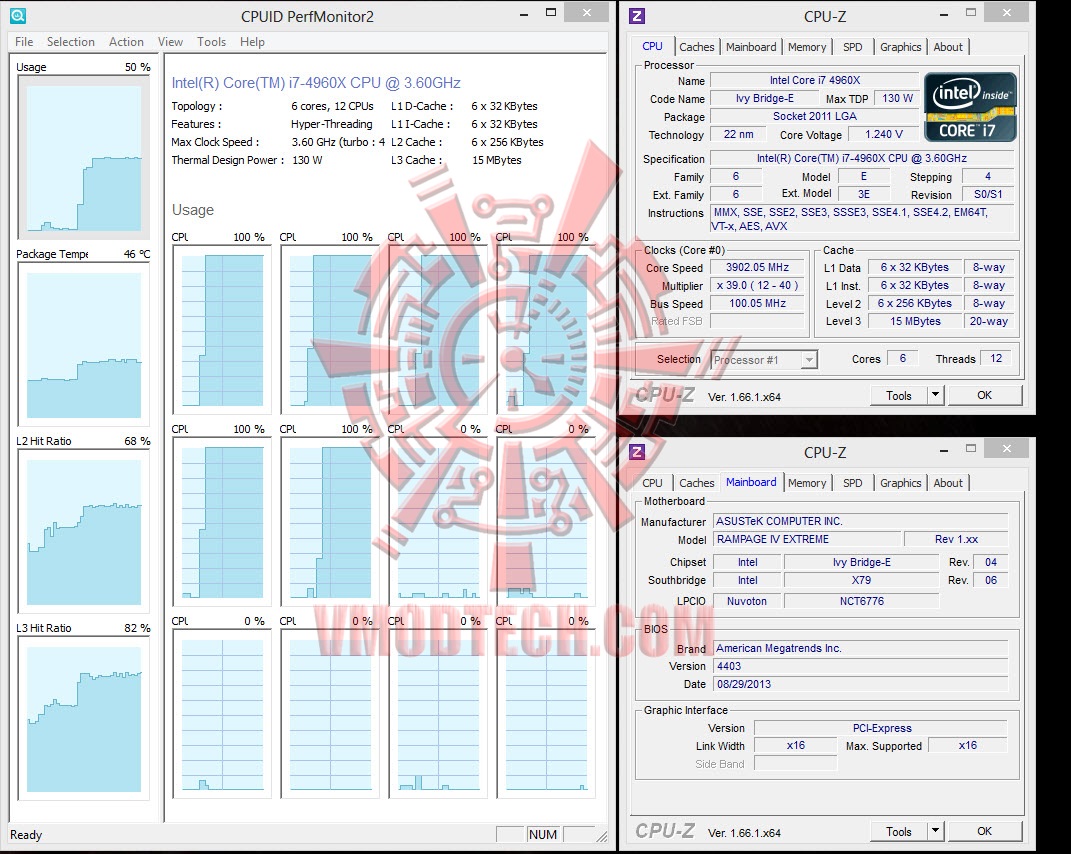
Task: Open the Help menu in PerfMonitor2
Action: coord(252,42)
